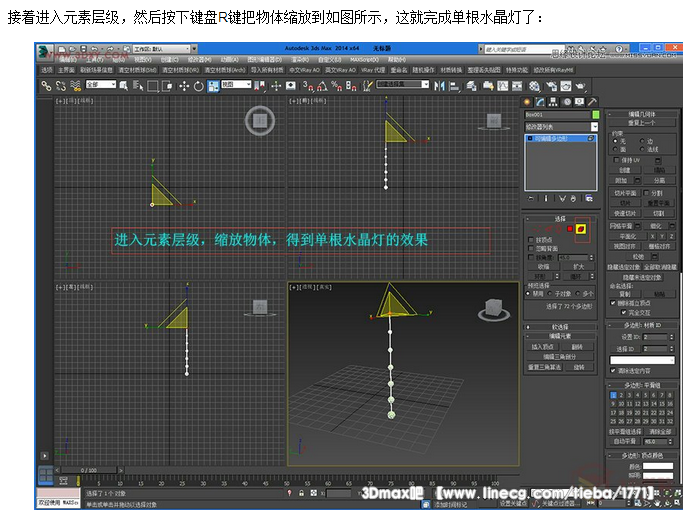
Task: Collapse the Polygon Smoothing Groups rollout
Action: (x=642, y=385)
